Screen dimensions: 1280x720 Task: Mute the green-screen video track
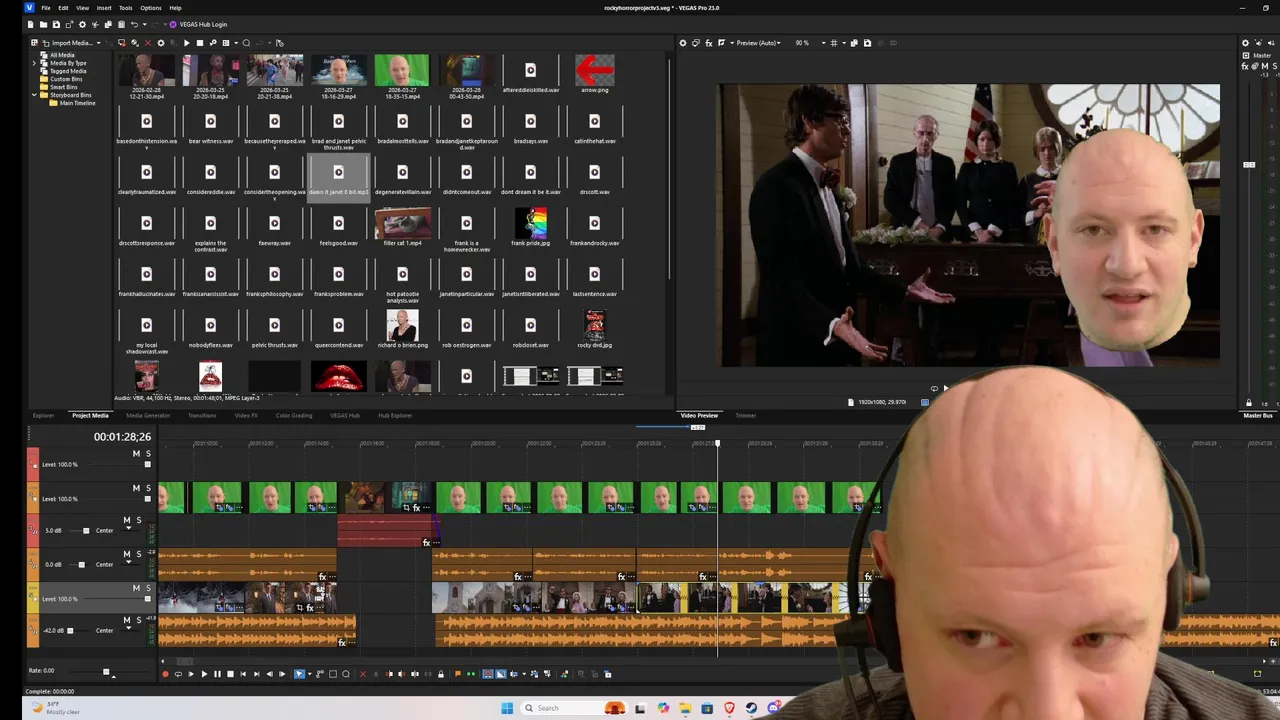tap(136, 488)
